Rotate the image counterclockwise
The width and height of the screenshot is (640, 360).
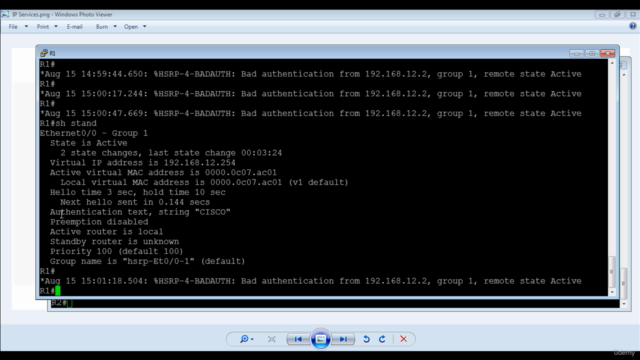click(x=366, y=339)
